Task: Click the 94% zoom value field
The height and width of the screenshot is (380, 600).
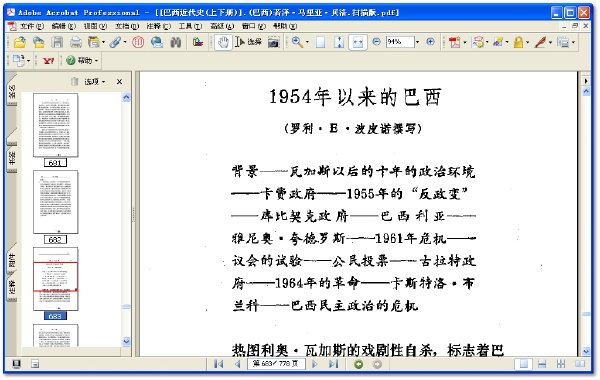Action: point(400,42)
